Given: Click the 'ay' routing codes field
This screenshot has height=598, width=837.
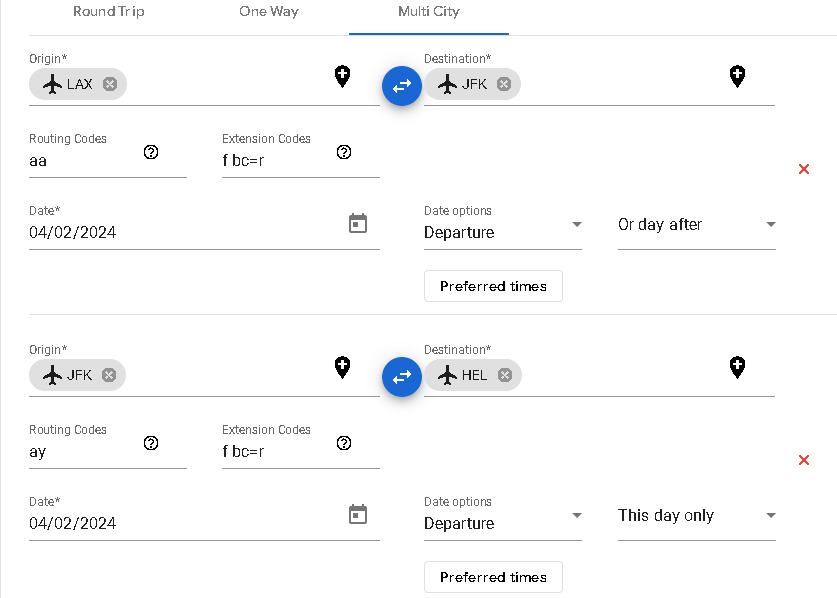Looking at the screenshot, I should [85, 452].
